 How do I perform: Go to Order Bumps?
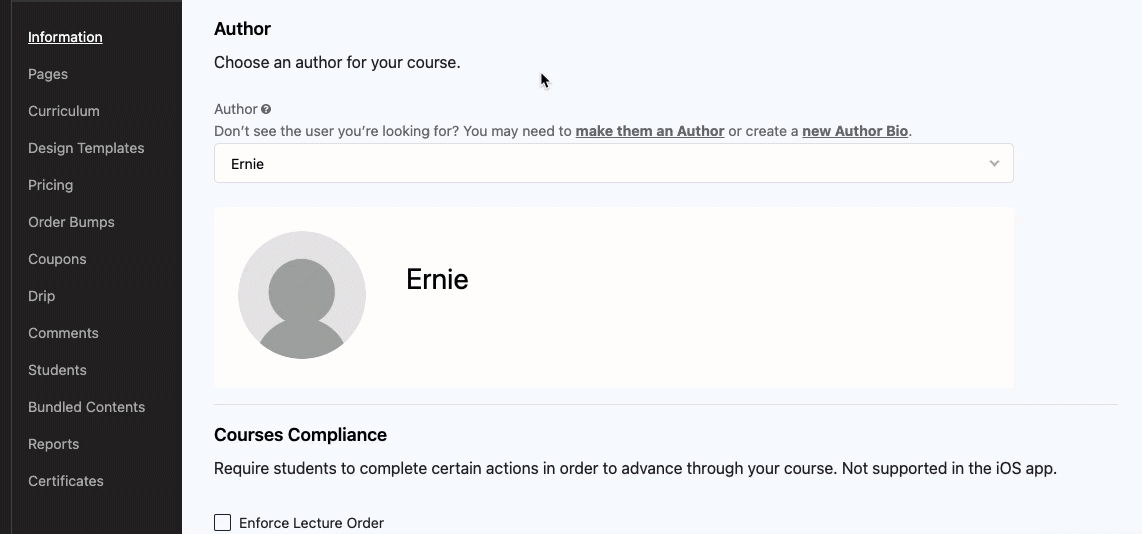(71, 222)
